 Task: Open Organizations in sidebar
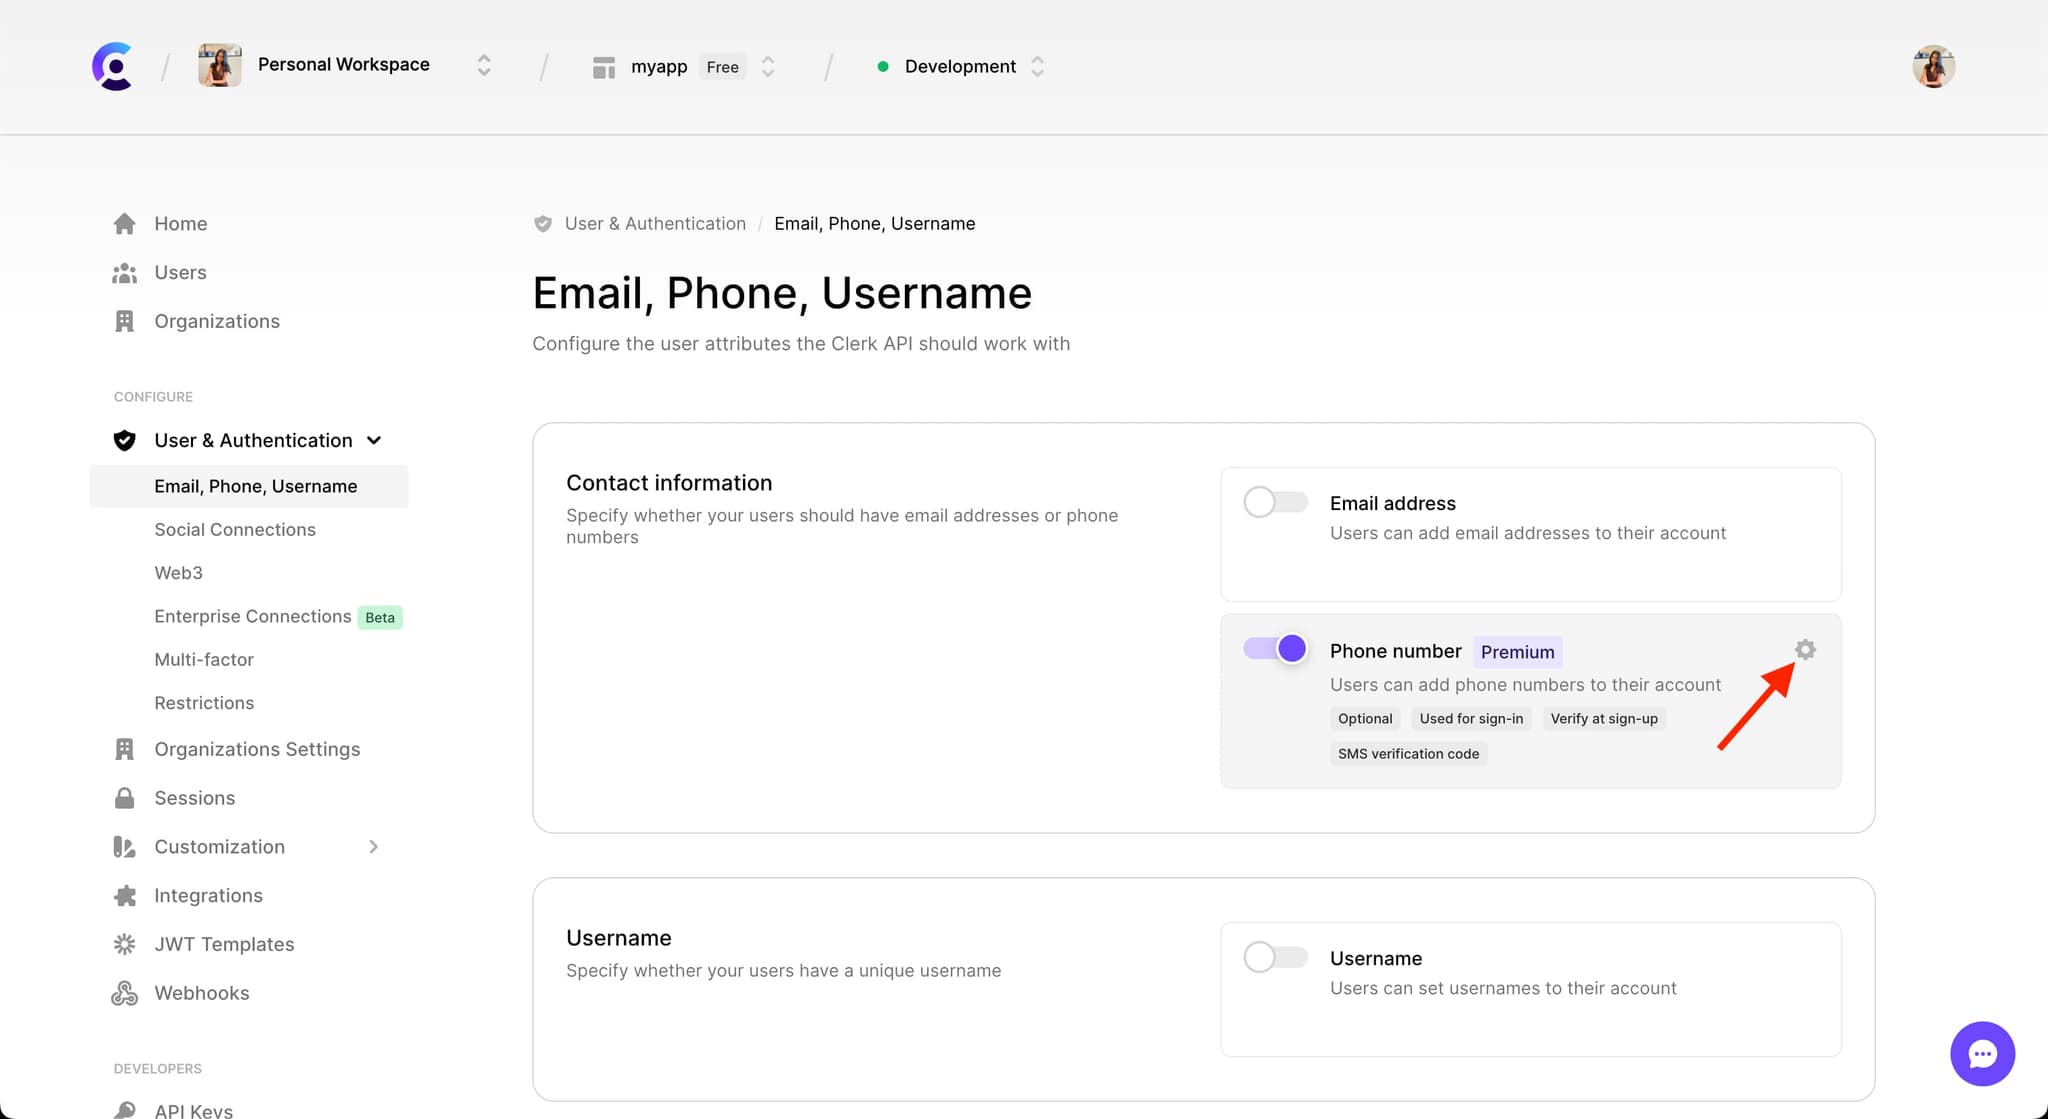coord(217,321)
